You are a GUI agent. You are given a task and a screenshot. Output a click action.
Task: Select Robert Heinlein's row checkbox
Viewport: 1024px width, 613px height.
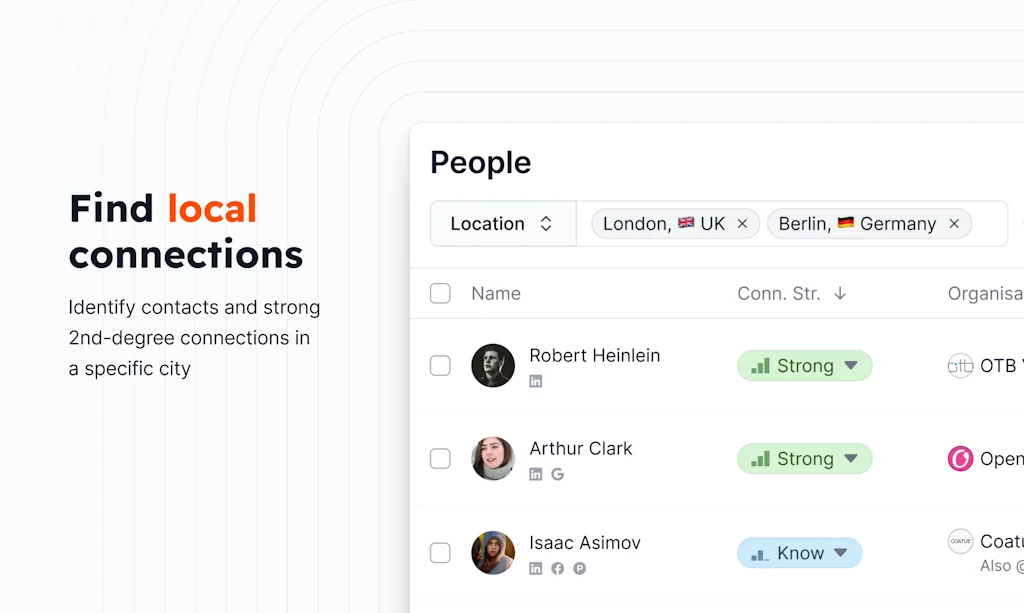440,366
